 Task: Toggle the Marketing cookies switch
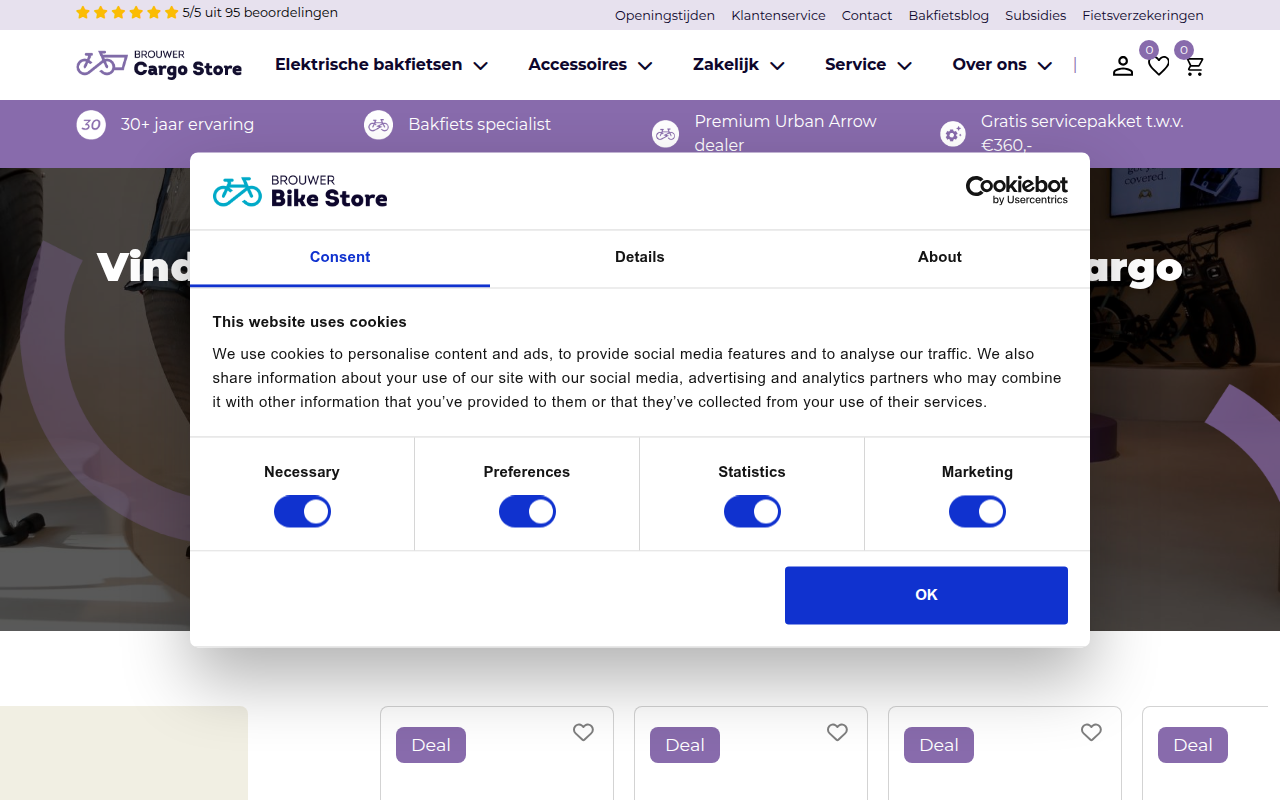coord(977,512)
